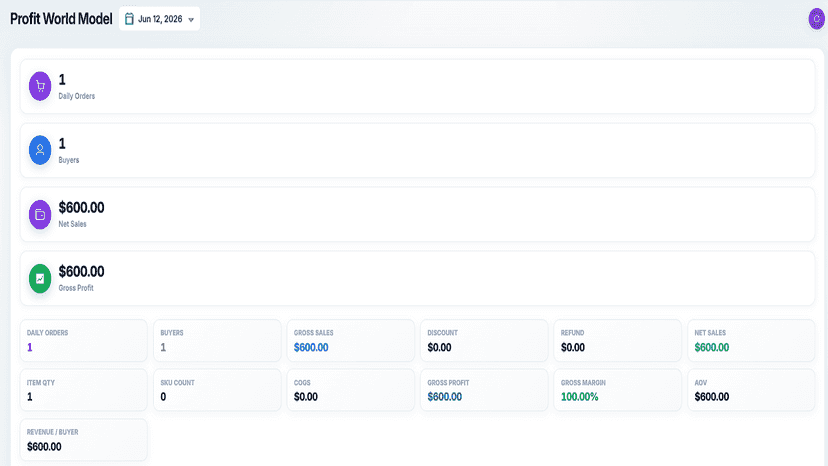Click the purple shopping cart Daily Orders icon

click(40, 86)
